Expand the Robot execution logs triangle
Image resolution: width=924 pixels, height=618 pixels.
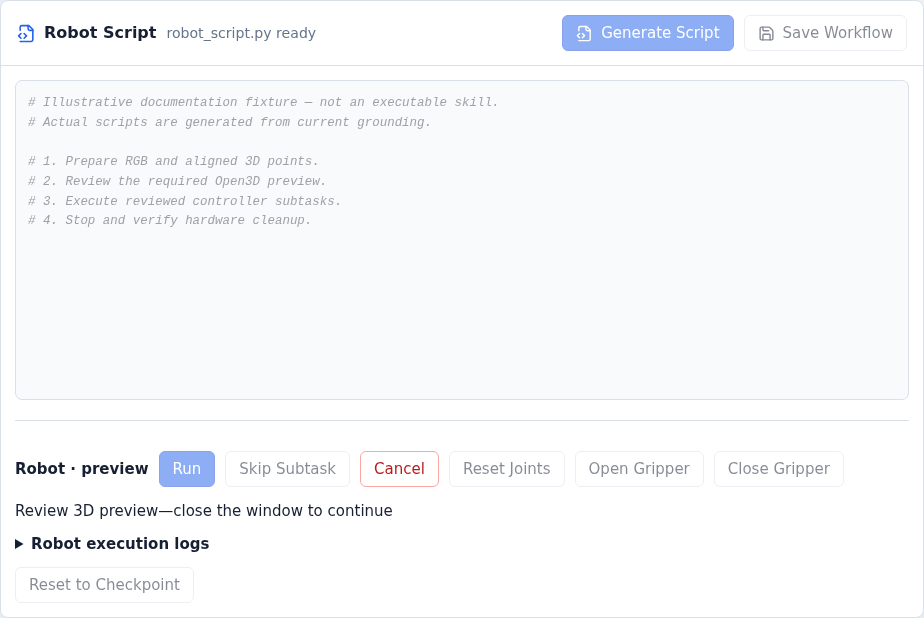click(x=19, y=544)
